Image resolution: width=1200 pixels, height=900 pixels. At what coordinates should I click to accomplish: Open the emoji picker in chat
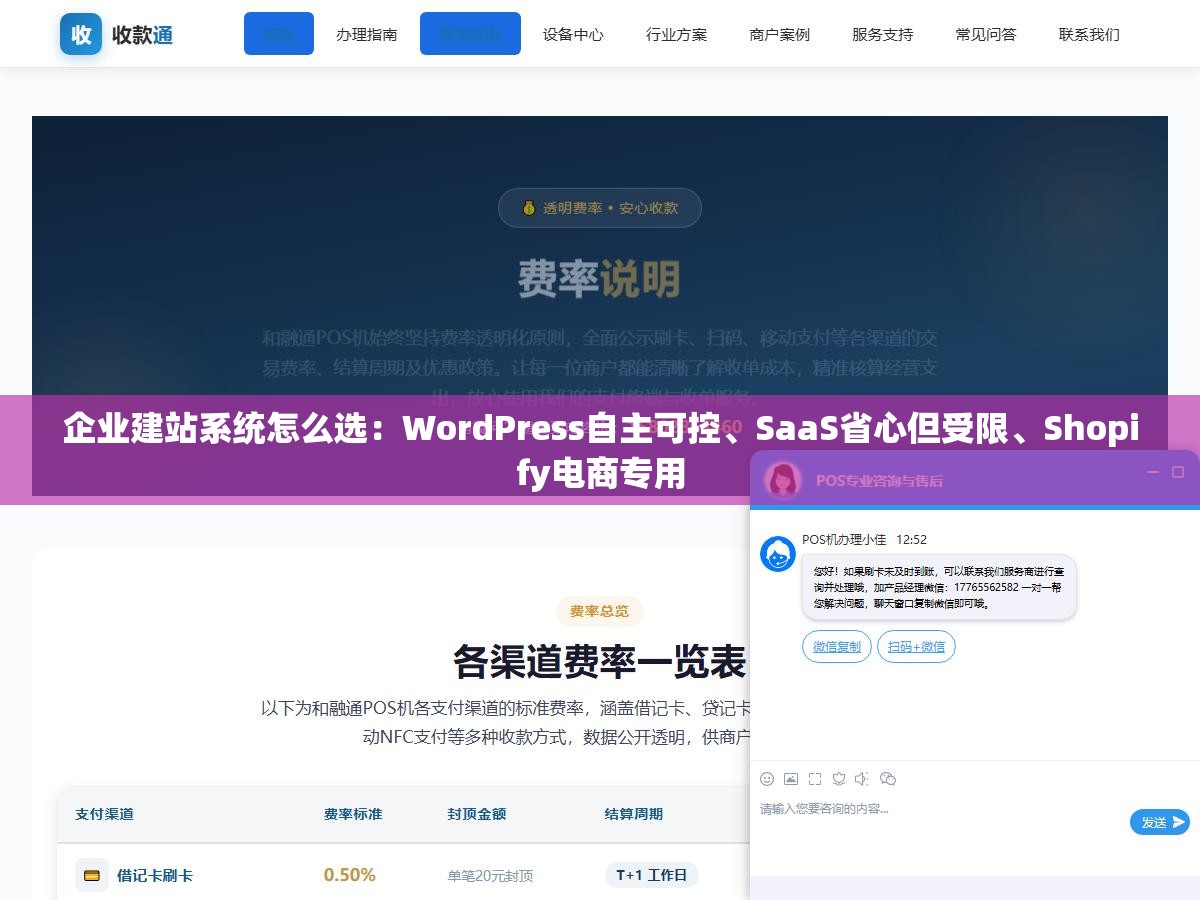[x=767, y=779]
